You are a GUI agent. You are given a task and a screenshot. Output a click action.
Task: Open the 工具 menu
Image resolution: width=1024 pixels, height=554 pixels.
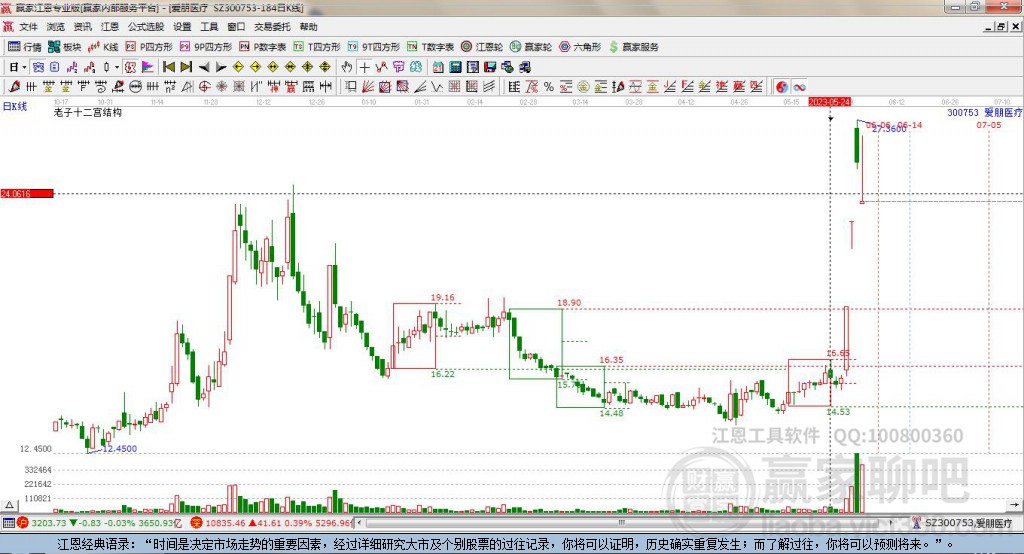209,27
